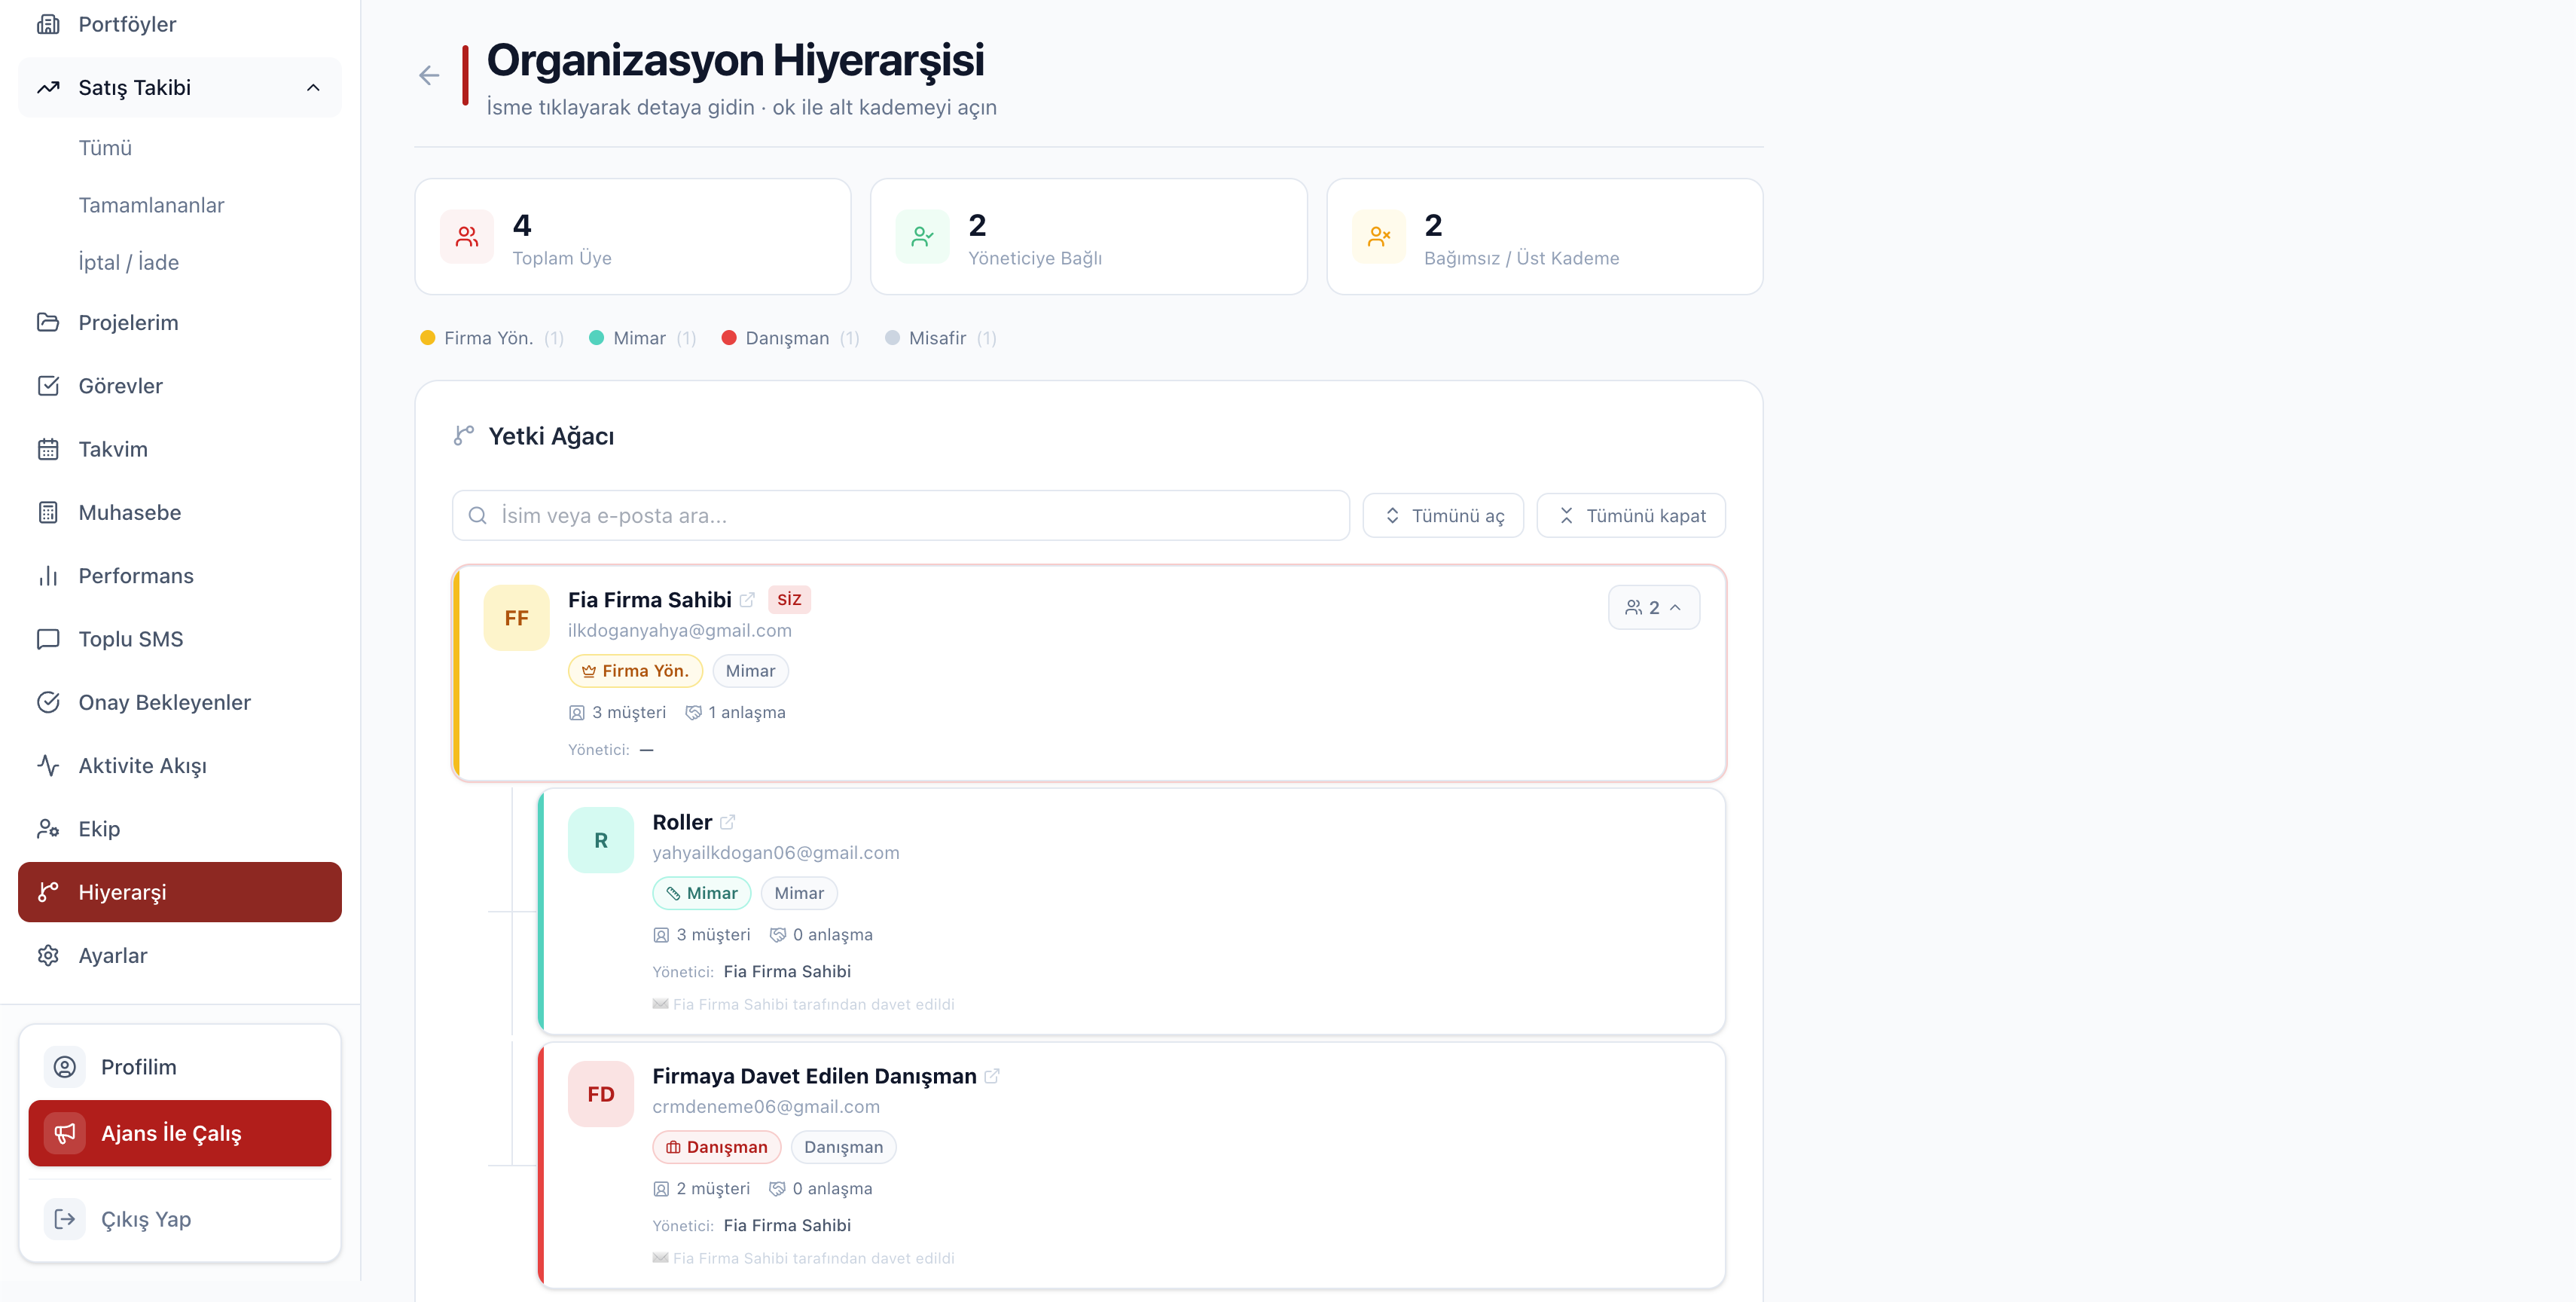Screen dimensions: 2576x1302
Task: Open the Tümü sales list
Action: [105, 148]
